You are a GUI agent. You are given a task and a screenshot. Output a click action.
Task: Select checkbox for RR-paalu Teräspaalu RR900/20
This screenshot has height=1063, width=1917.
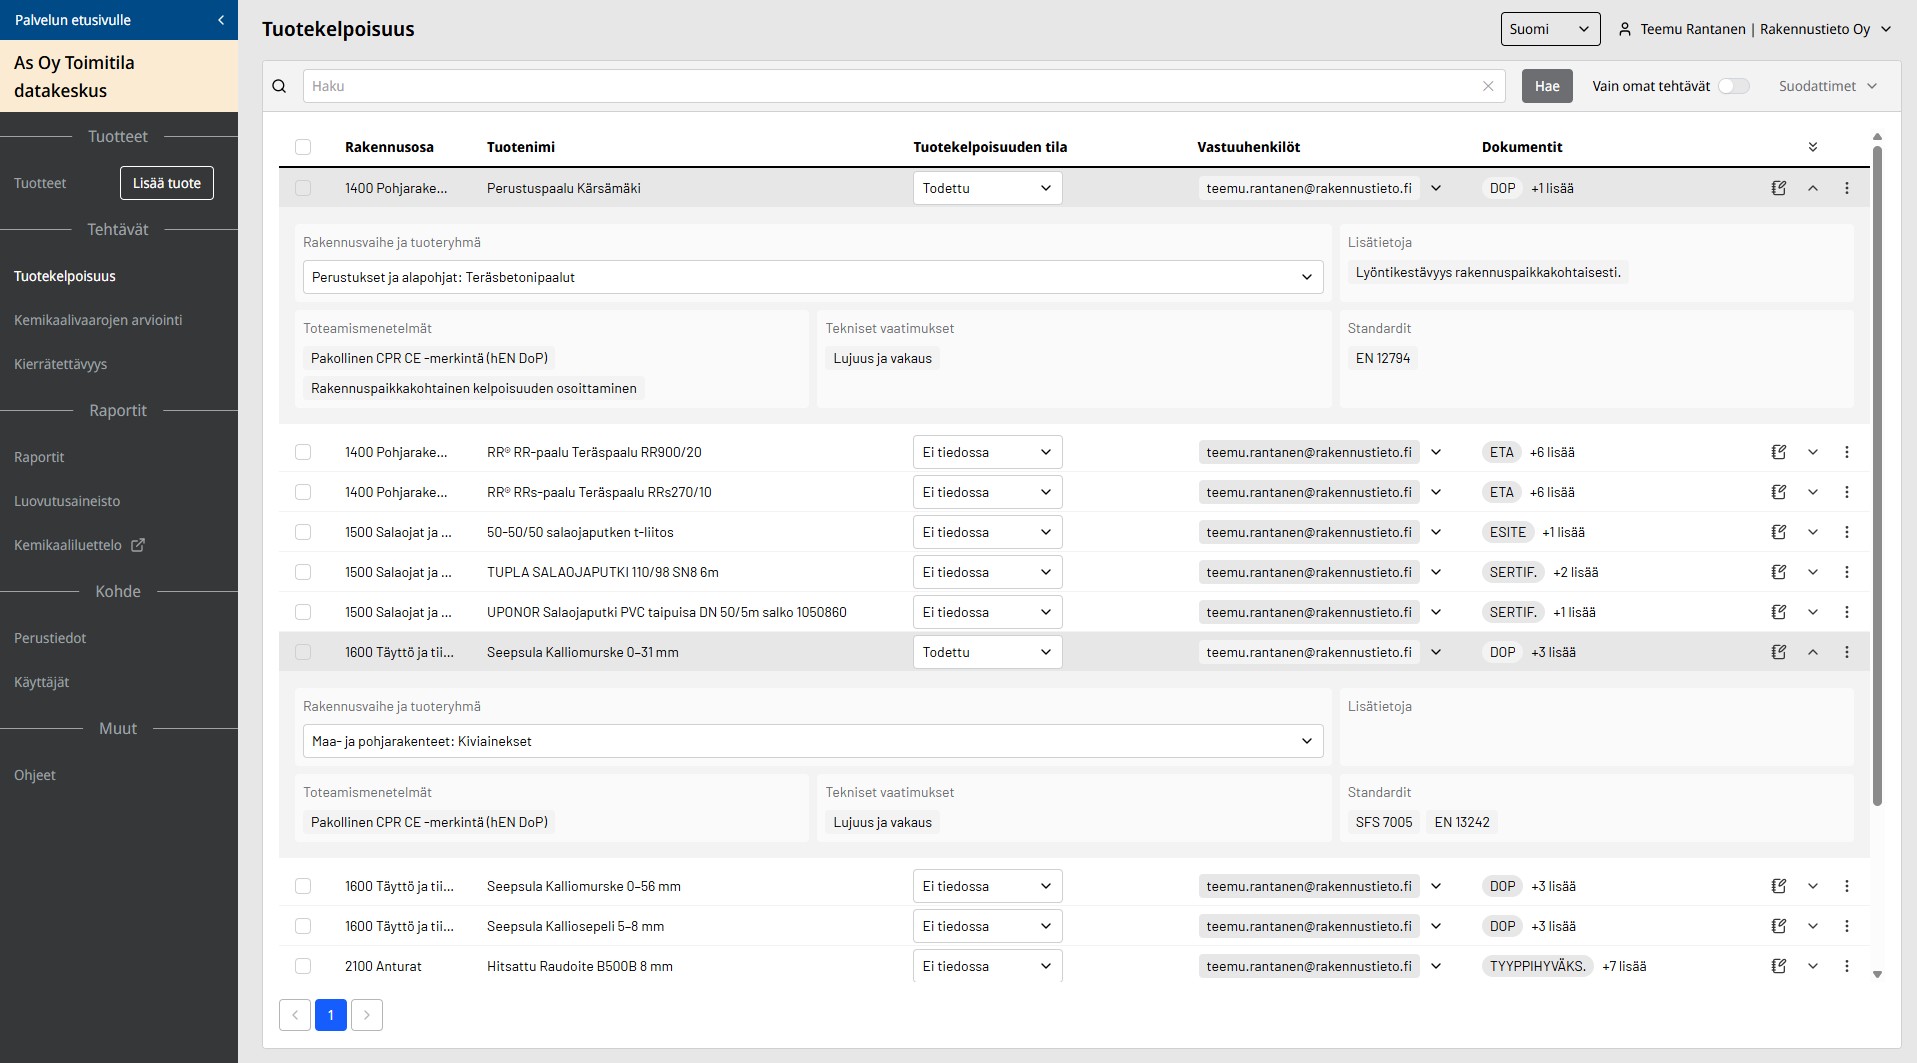click(x=303, y=452)
